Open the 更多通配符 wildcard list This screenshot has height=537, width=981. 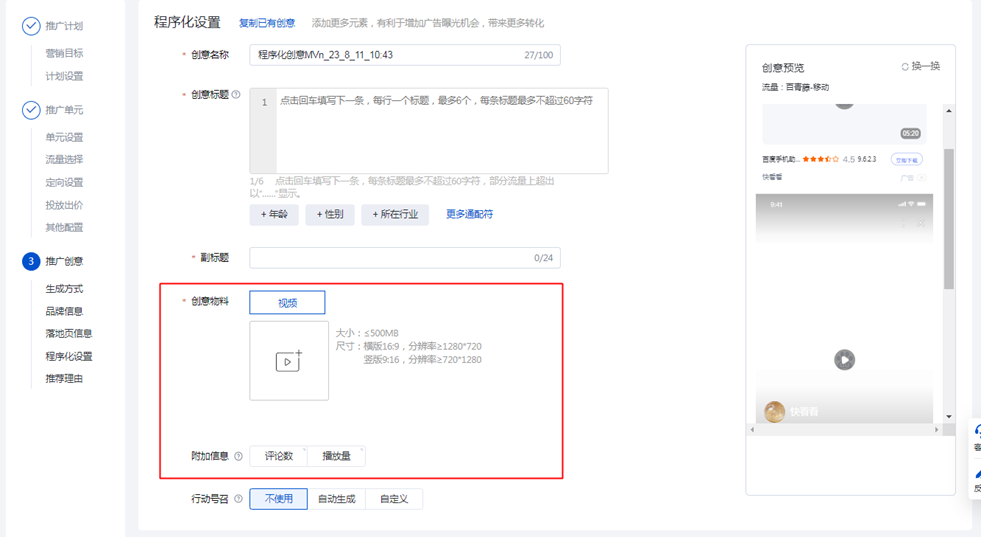tap(469, 214)
